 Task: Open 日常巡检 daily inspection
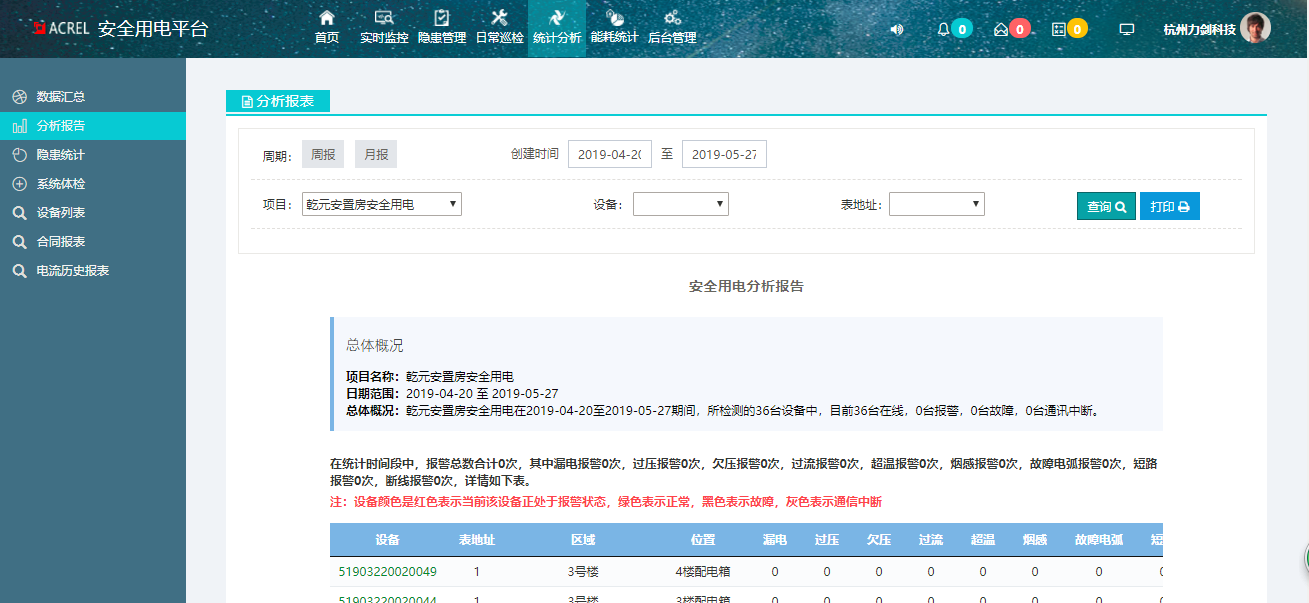click(x=499, y=27)
